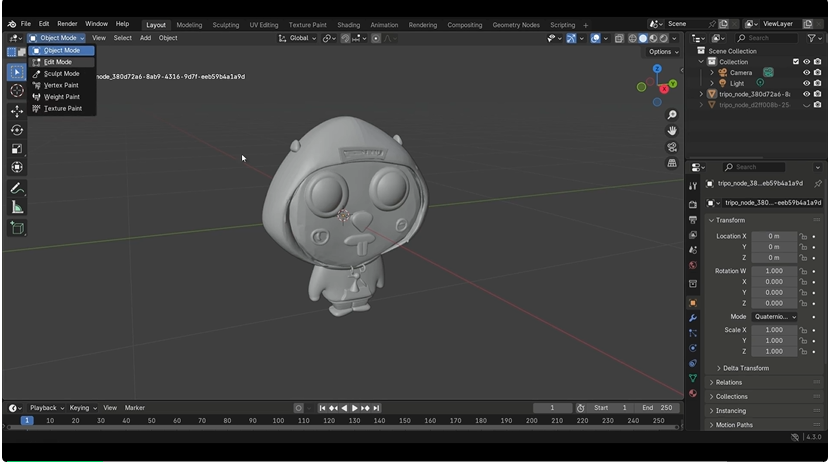Open the Global orientation dropdown
The width and height of the screenshot is (831, 464).
point(297,38)
